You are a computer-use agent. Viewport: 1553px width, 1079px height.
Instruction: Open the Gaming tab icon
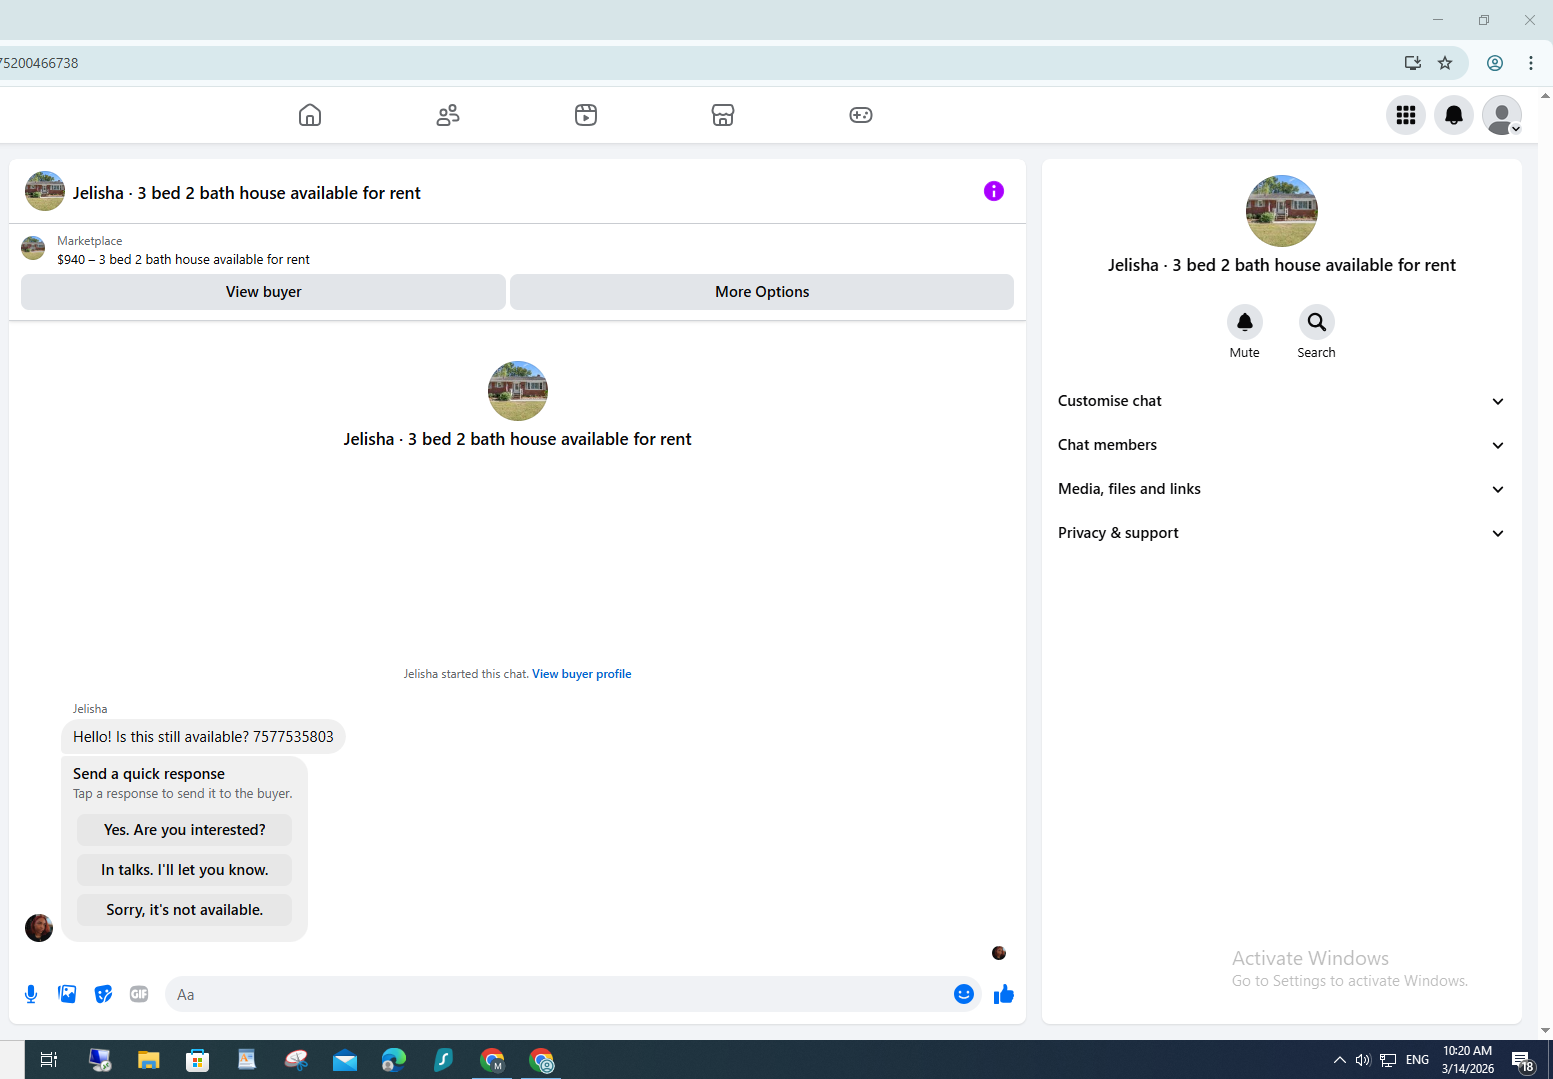pyautogui.click(x=861, y=115)
